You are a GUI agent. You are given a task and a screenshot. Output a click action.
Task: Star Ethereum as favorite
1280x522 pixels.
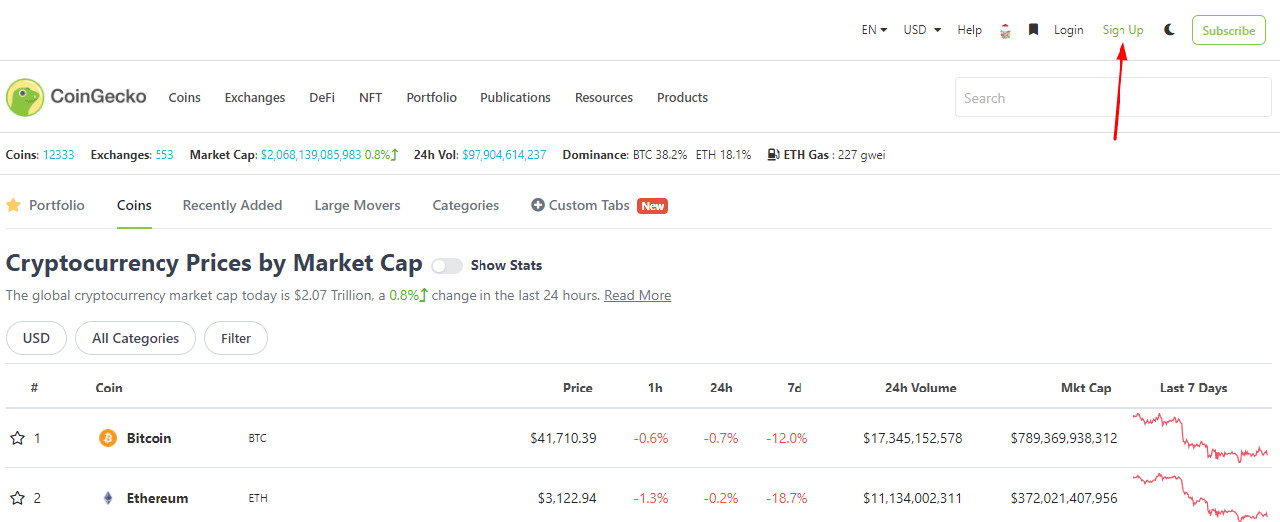[x=17, y=498]
